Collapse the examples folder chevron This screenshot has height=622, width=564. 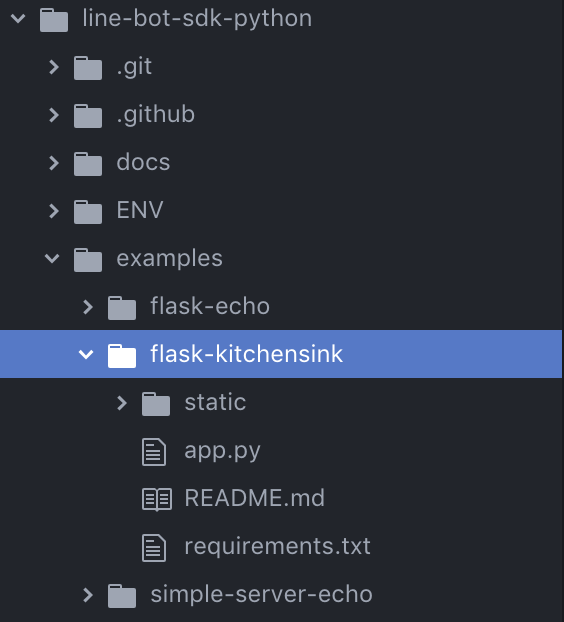click(52, 259)
